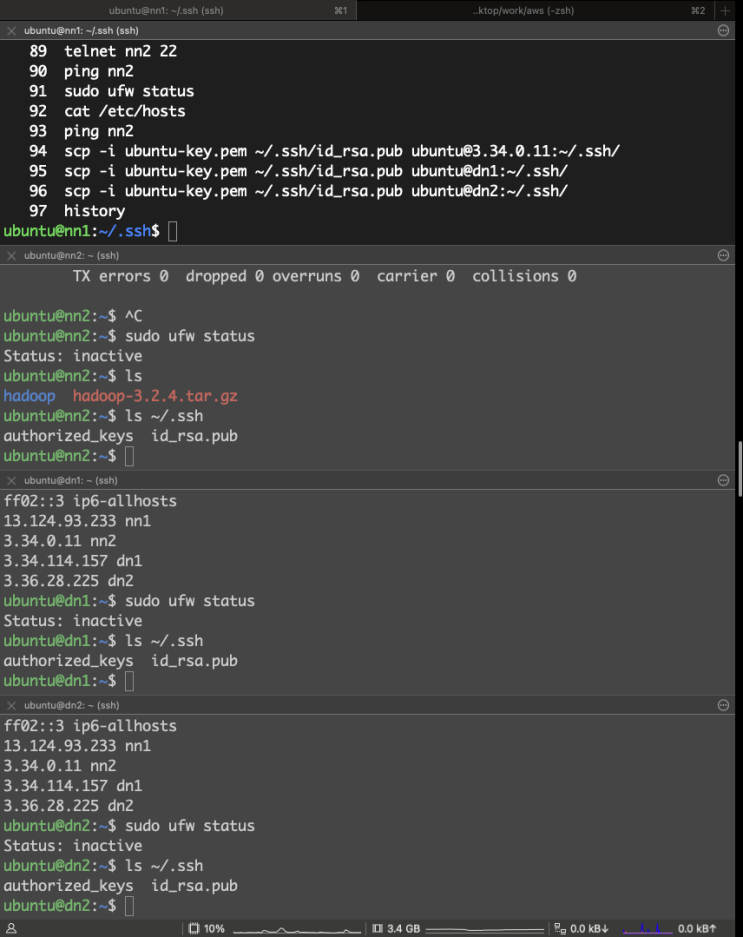The height and width of the screenshot is (937, 743).
Task: Click the 0.0 kB download rate text
Action: (x=589, y=929)
